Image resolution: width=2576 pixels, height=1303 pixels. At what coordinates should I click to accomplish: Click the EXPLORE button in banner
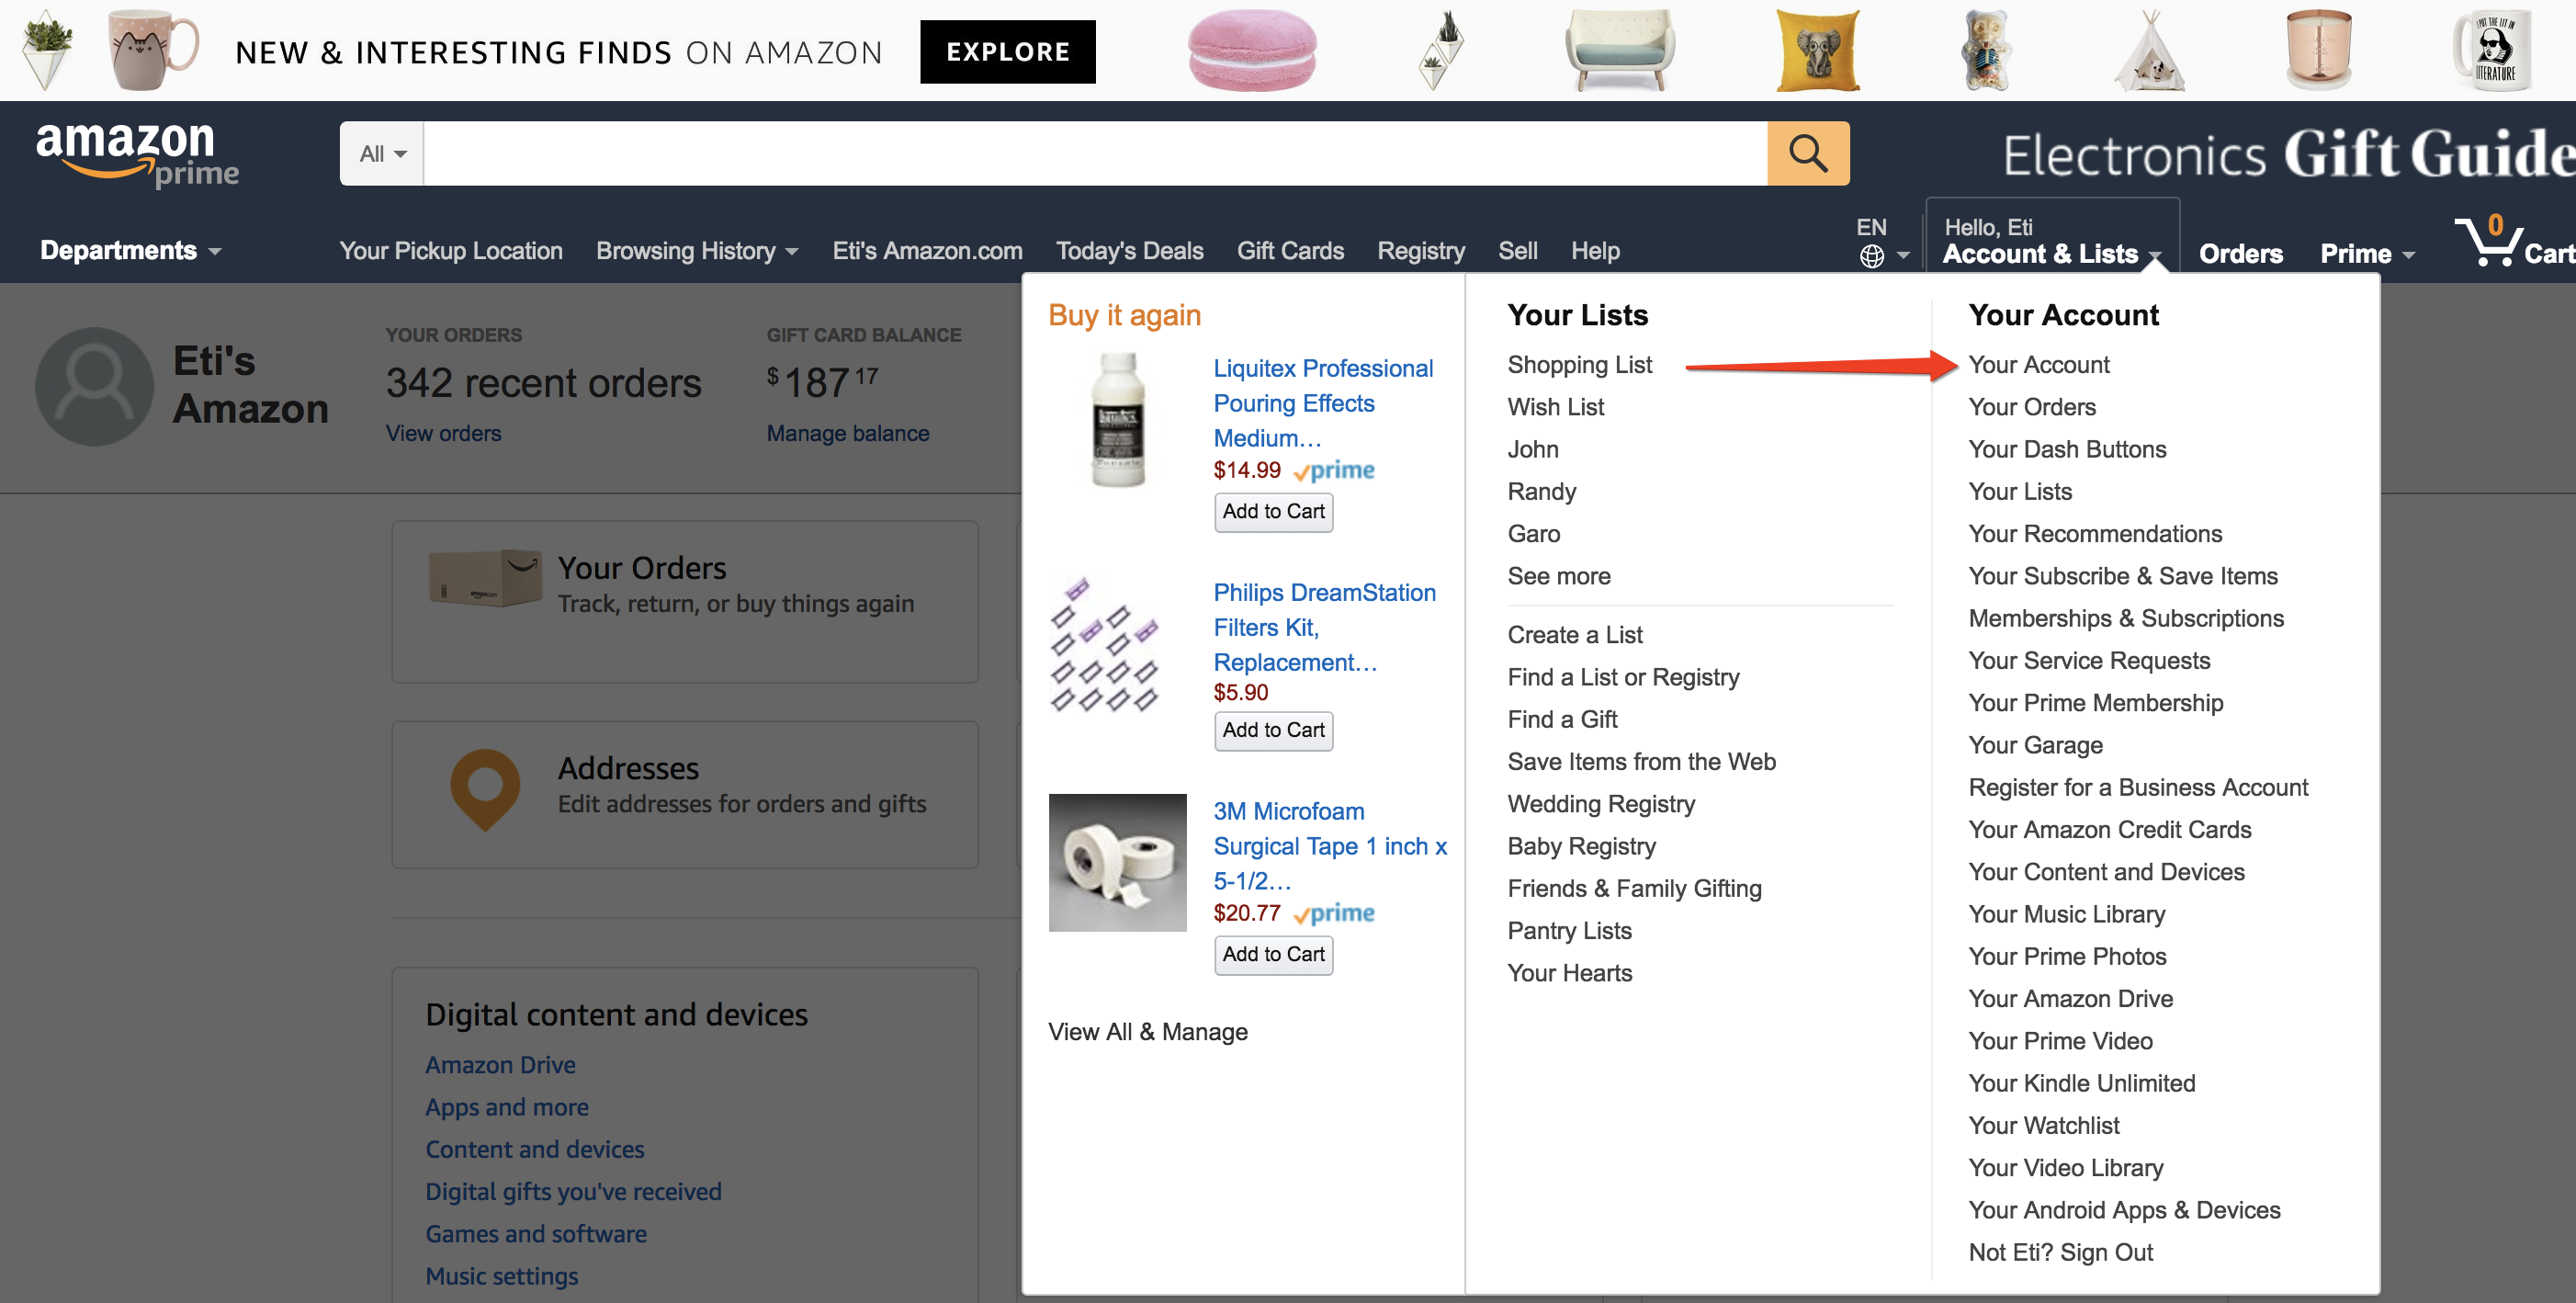pos(1007,52)
